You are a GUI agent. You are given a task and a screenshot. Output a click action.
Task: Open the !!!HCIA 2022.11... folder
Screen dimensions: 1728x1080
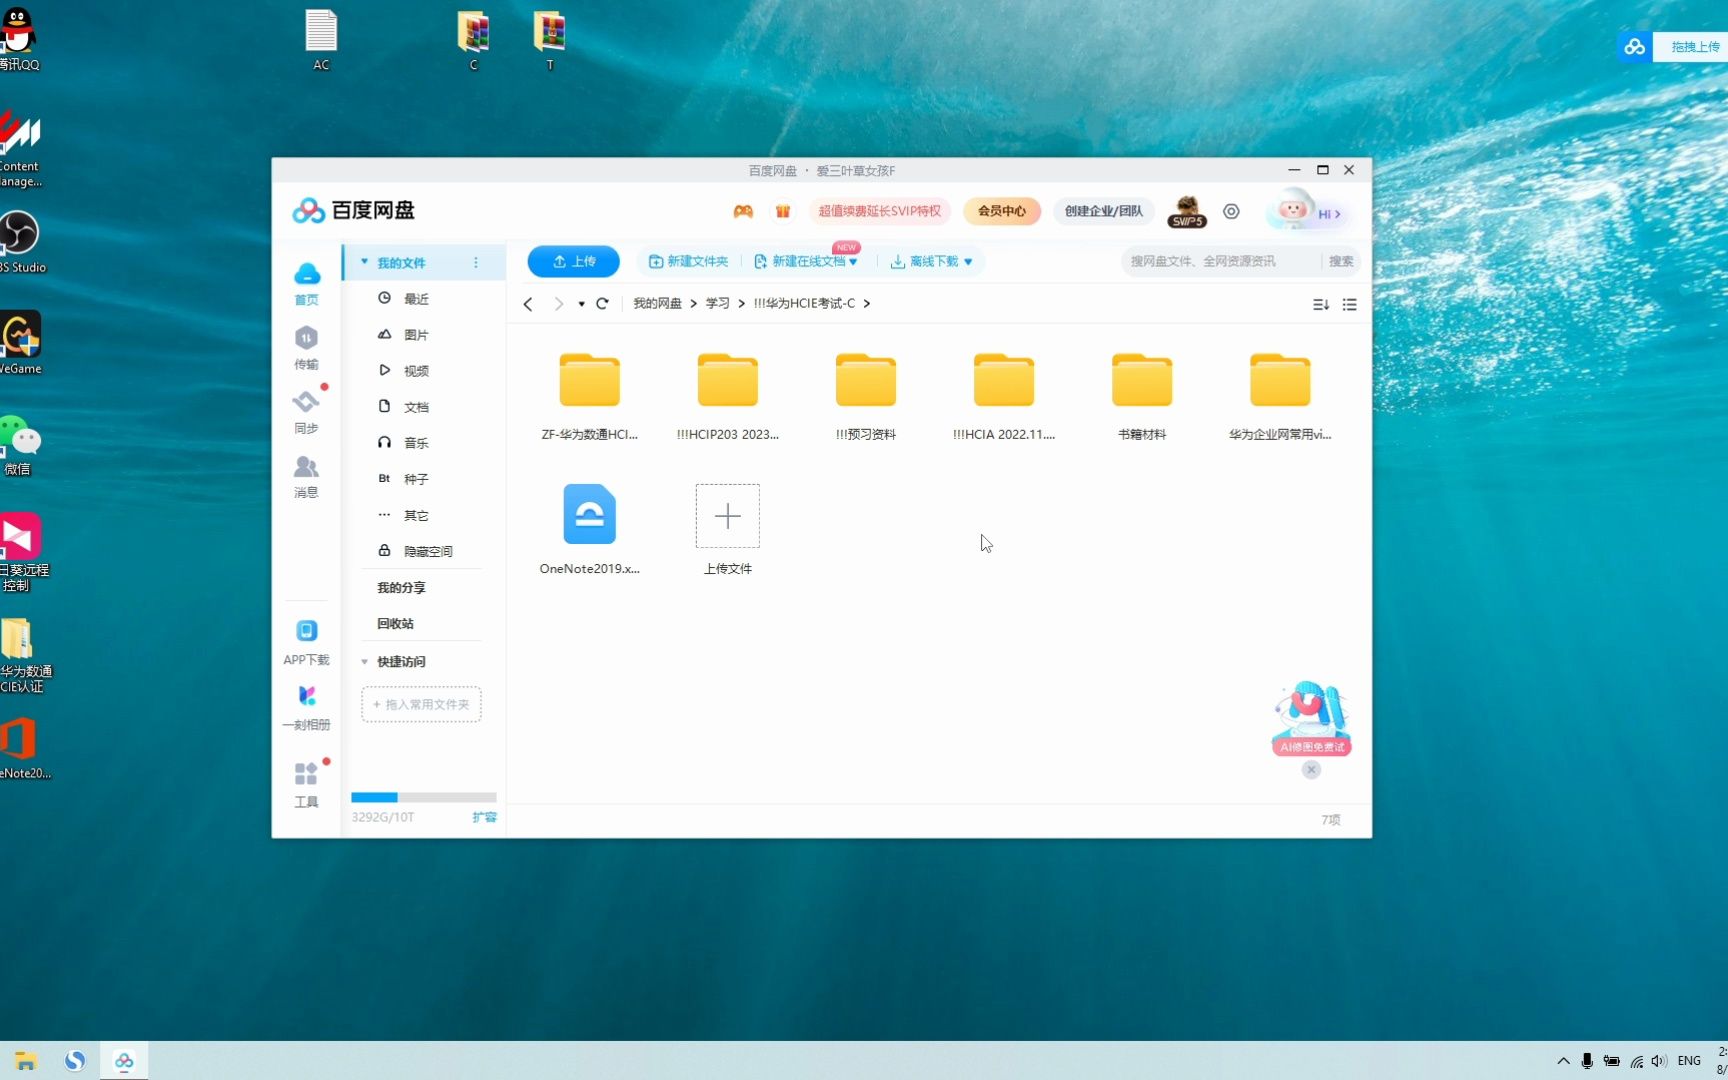pos(1004,396)
